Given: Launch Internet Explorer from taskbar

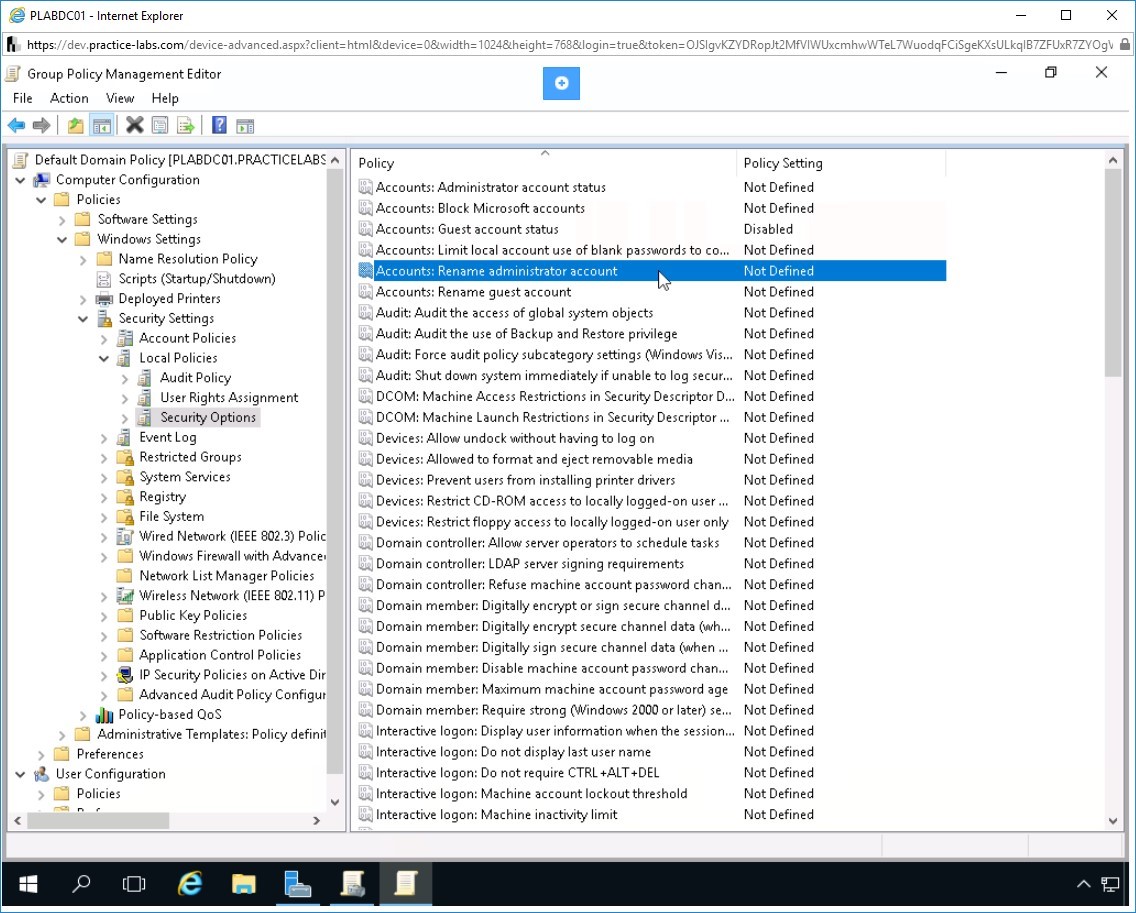Looking at the screenshot, I should tap(190, 883).
